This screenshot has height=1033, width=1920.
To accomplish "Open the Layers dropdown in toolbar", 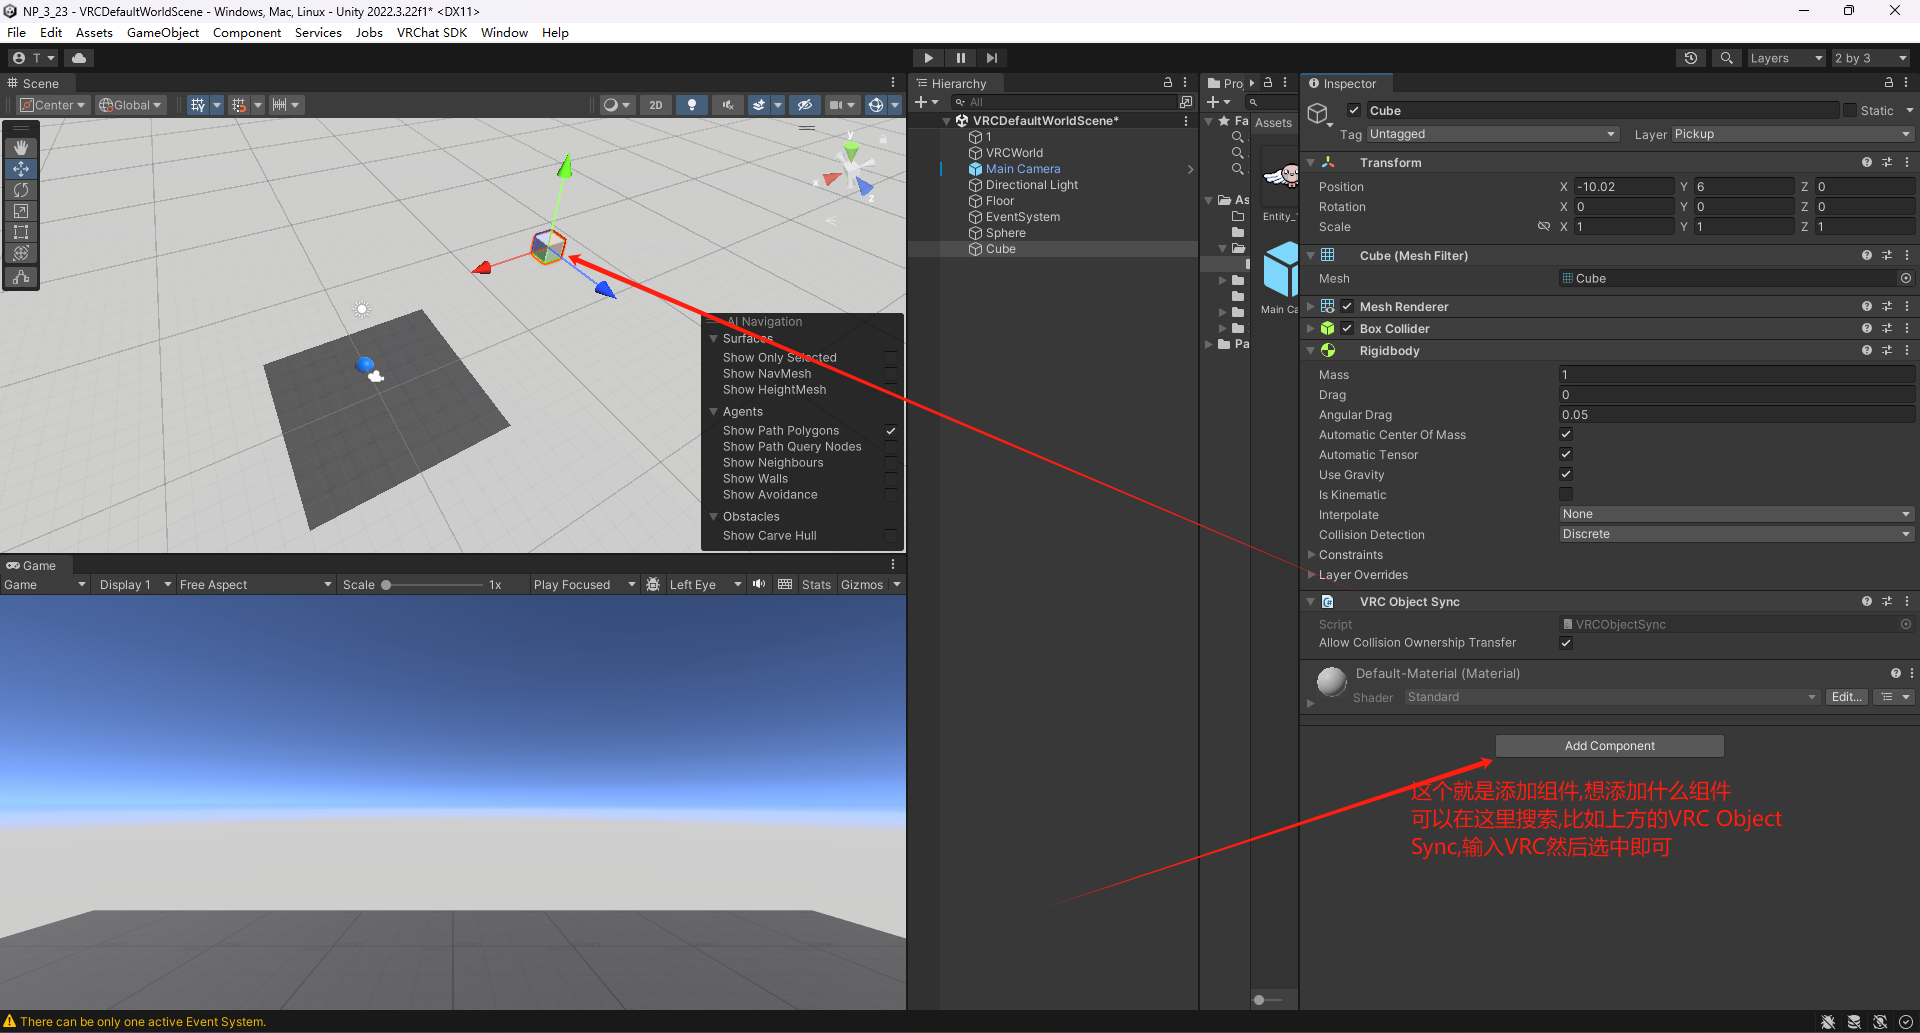I will [x=1787, y=58].
